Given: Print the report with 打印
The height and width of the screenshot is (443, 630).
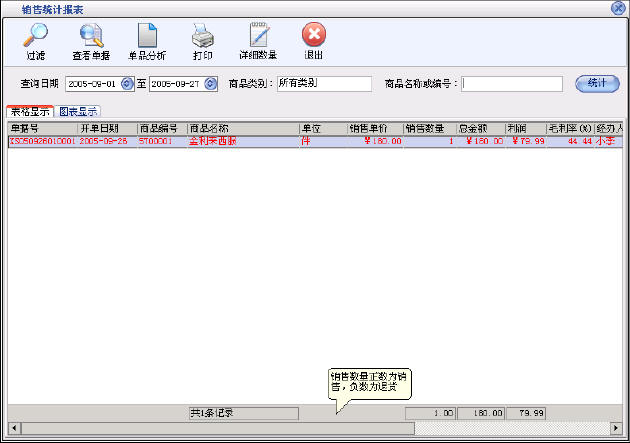Looking at the screenshot, I should (202, 41).
